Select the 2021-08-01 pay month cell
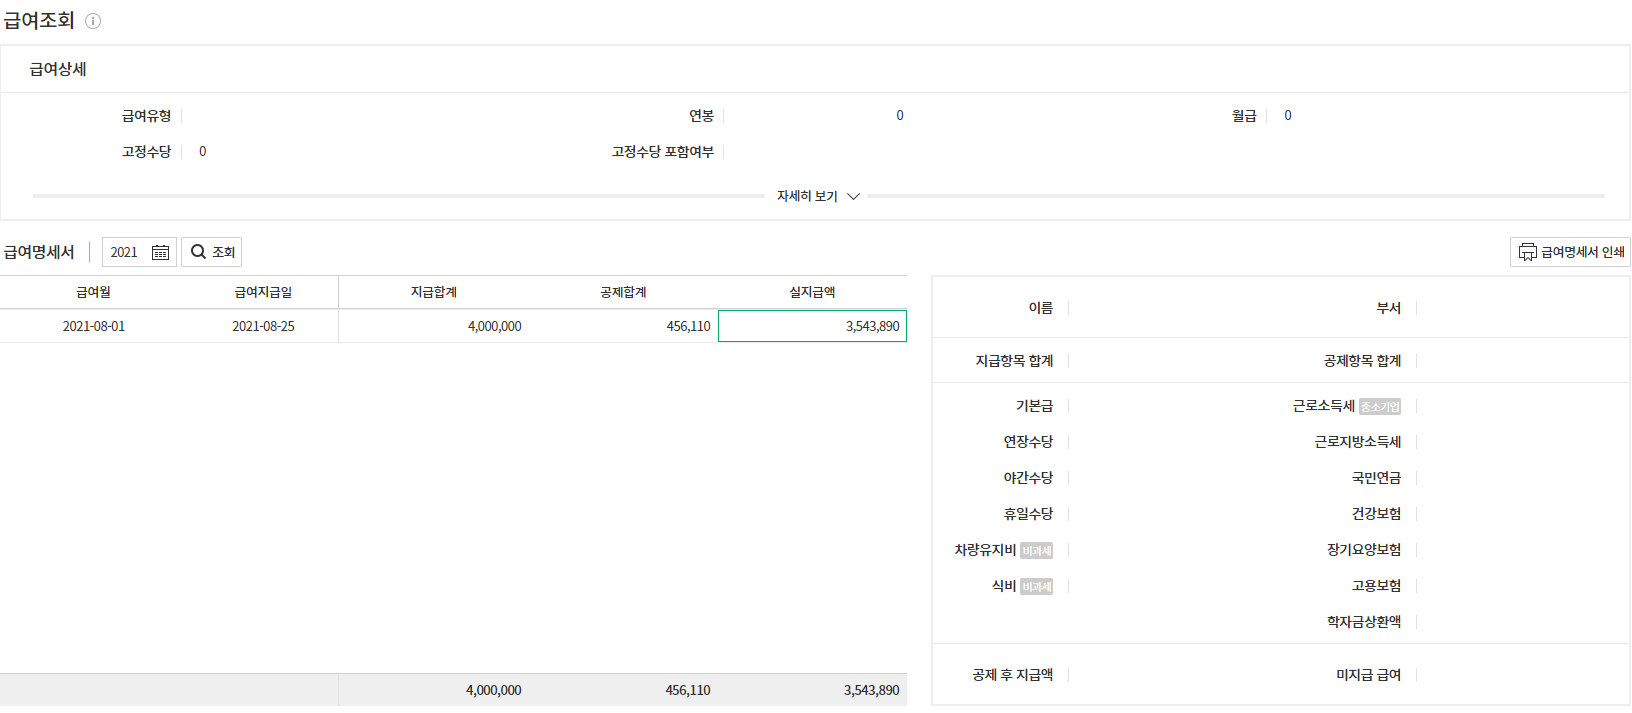Image resolution: width=1632 pixels, height=713 pixels. 93,326
